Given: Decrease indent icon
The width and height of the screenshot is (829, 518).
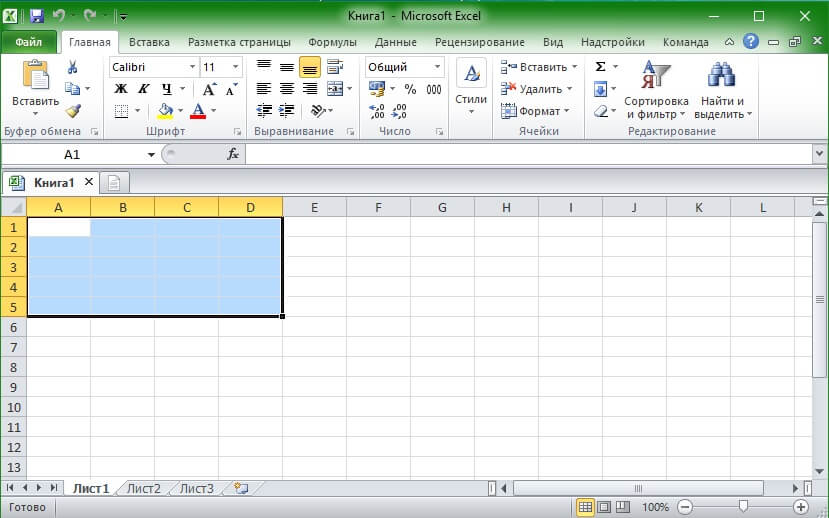Looking at the screenshot, I should coord(264,110).
